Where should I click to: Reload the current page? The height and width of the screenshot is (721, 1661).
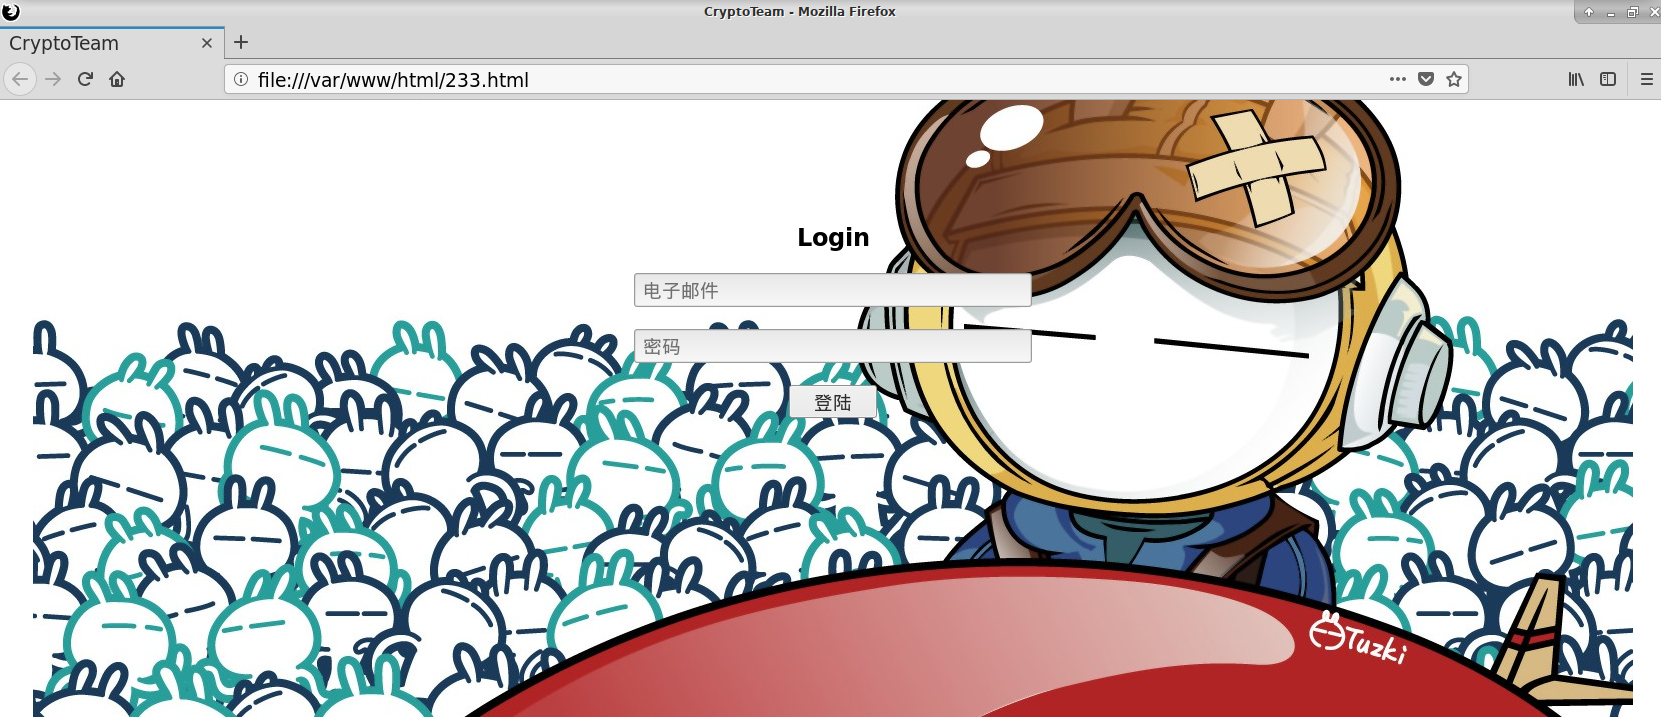tap(85, 79)
